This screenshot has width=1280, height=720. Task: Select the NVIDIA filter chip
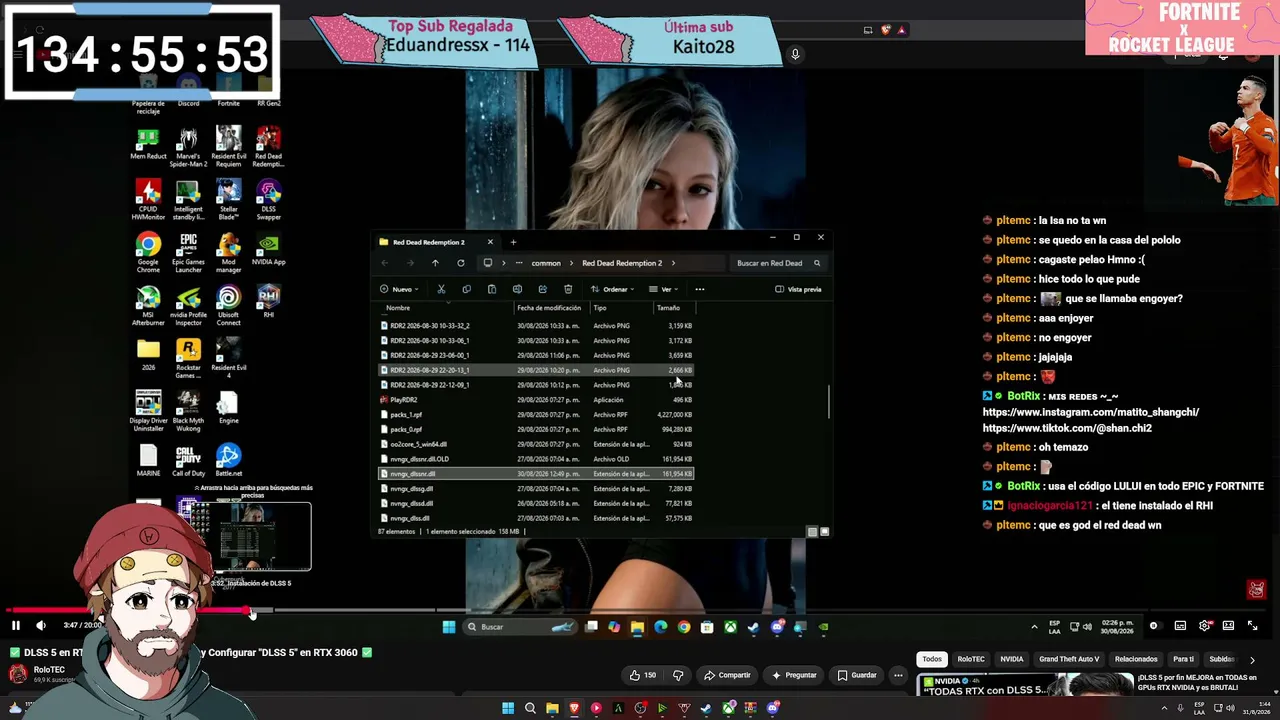[x=1012, y=659]
